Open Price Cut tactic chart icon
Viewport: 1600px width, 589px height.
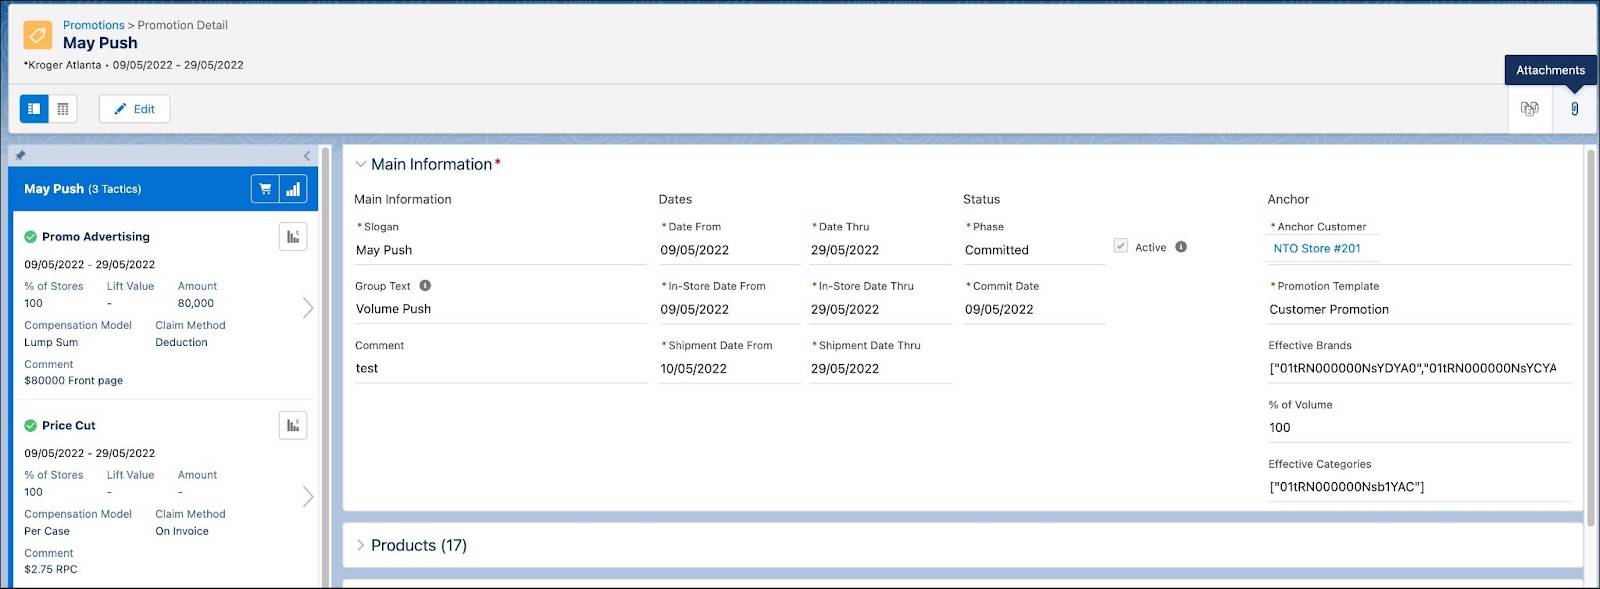293,426
